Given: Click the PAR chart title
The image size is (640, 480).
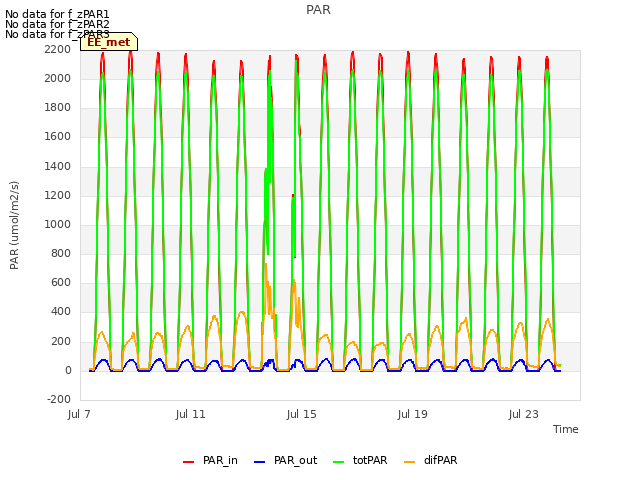Looking at the screenshot, I should tap(318, 10).
